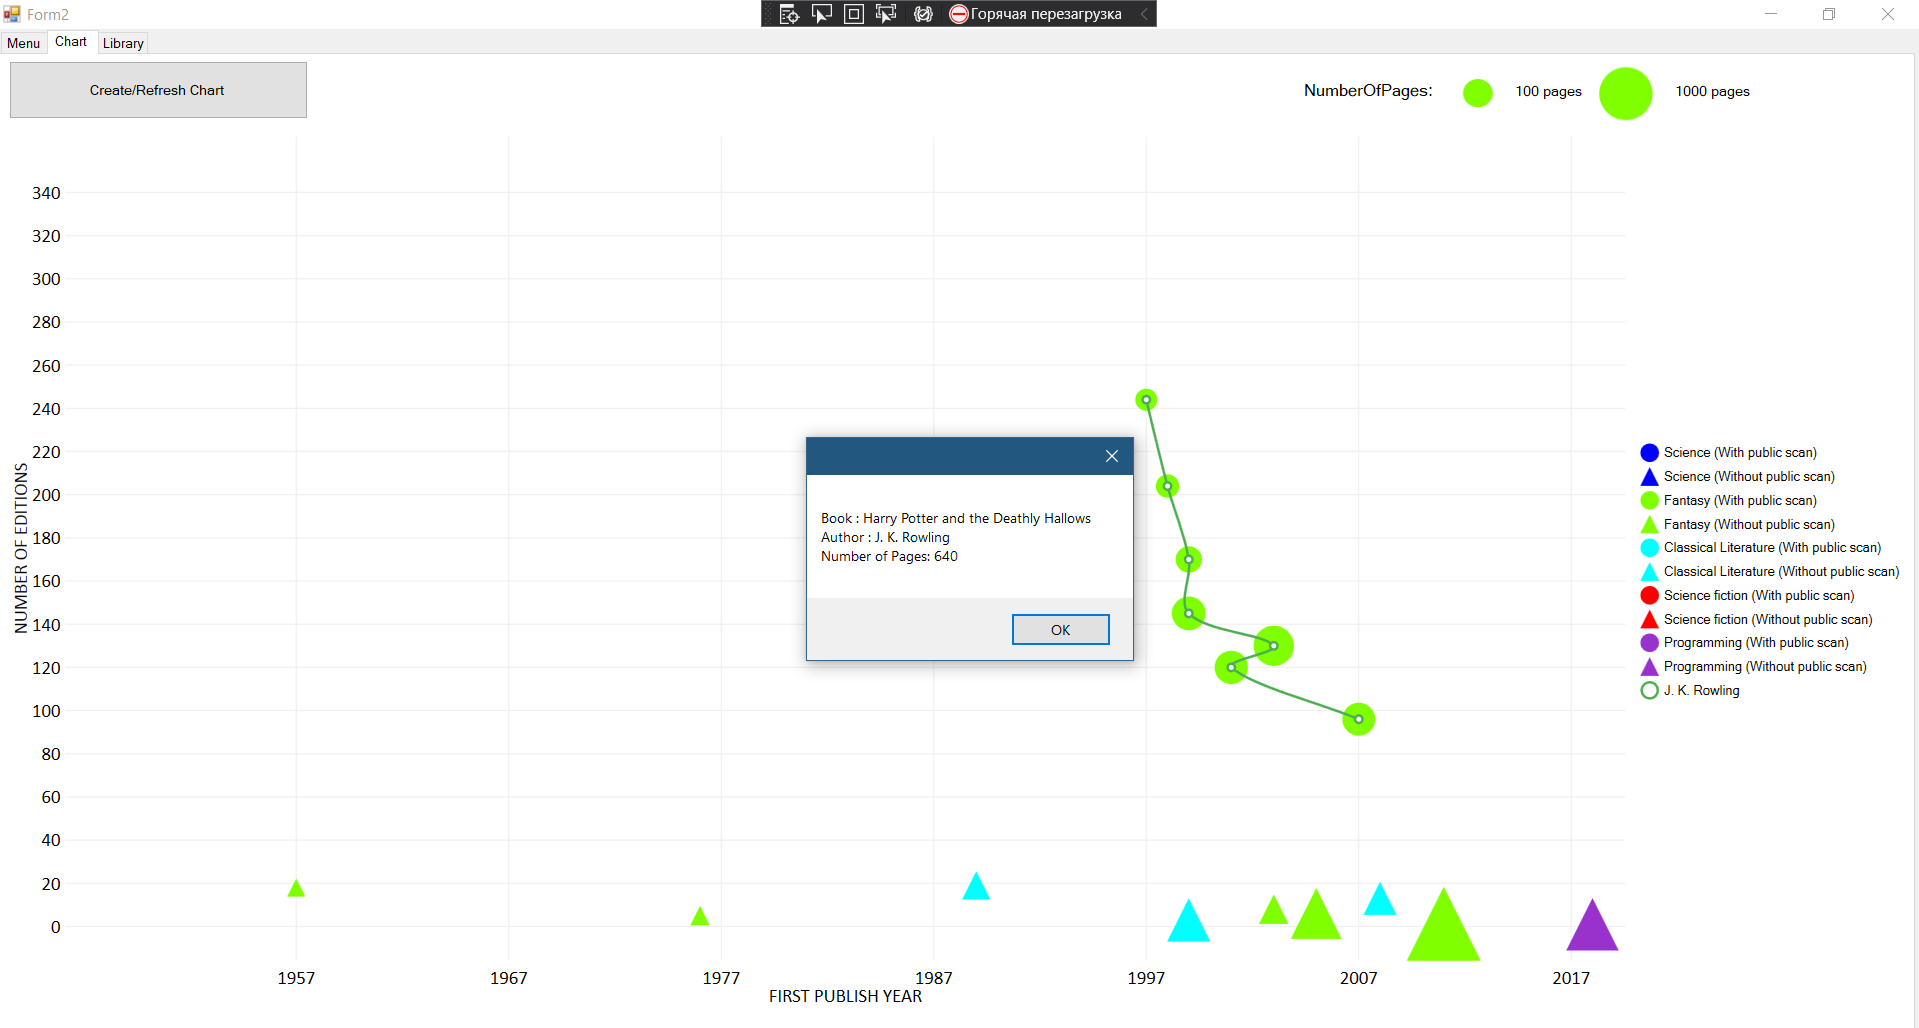The width and height of the screenshot is (1919, 1028).
Task: Confirm the book dialog with OK
Action: pyautogui.click(x=1060, y=629)
